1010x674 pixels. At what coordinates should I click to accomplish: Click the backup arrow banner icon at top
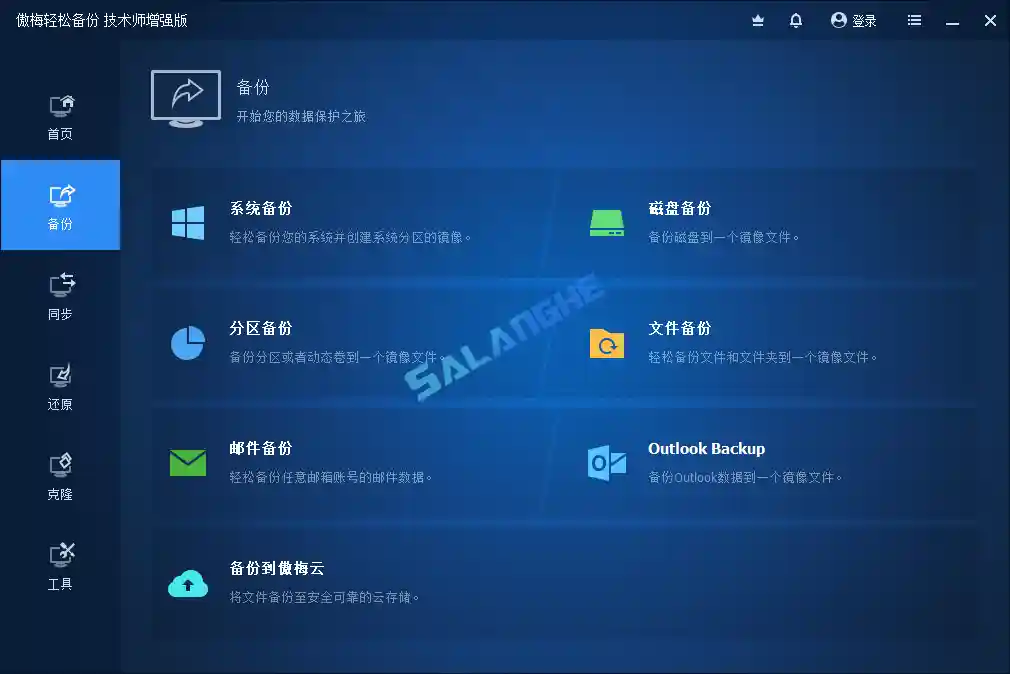pos(185,97)
